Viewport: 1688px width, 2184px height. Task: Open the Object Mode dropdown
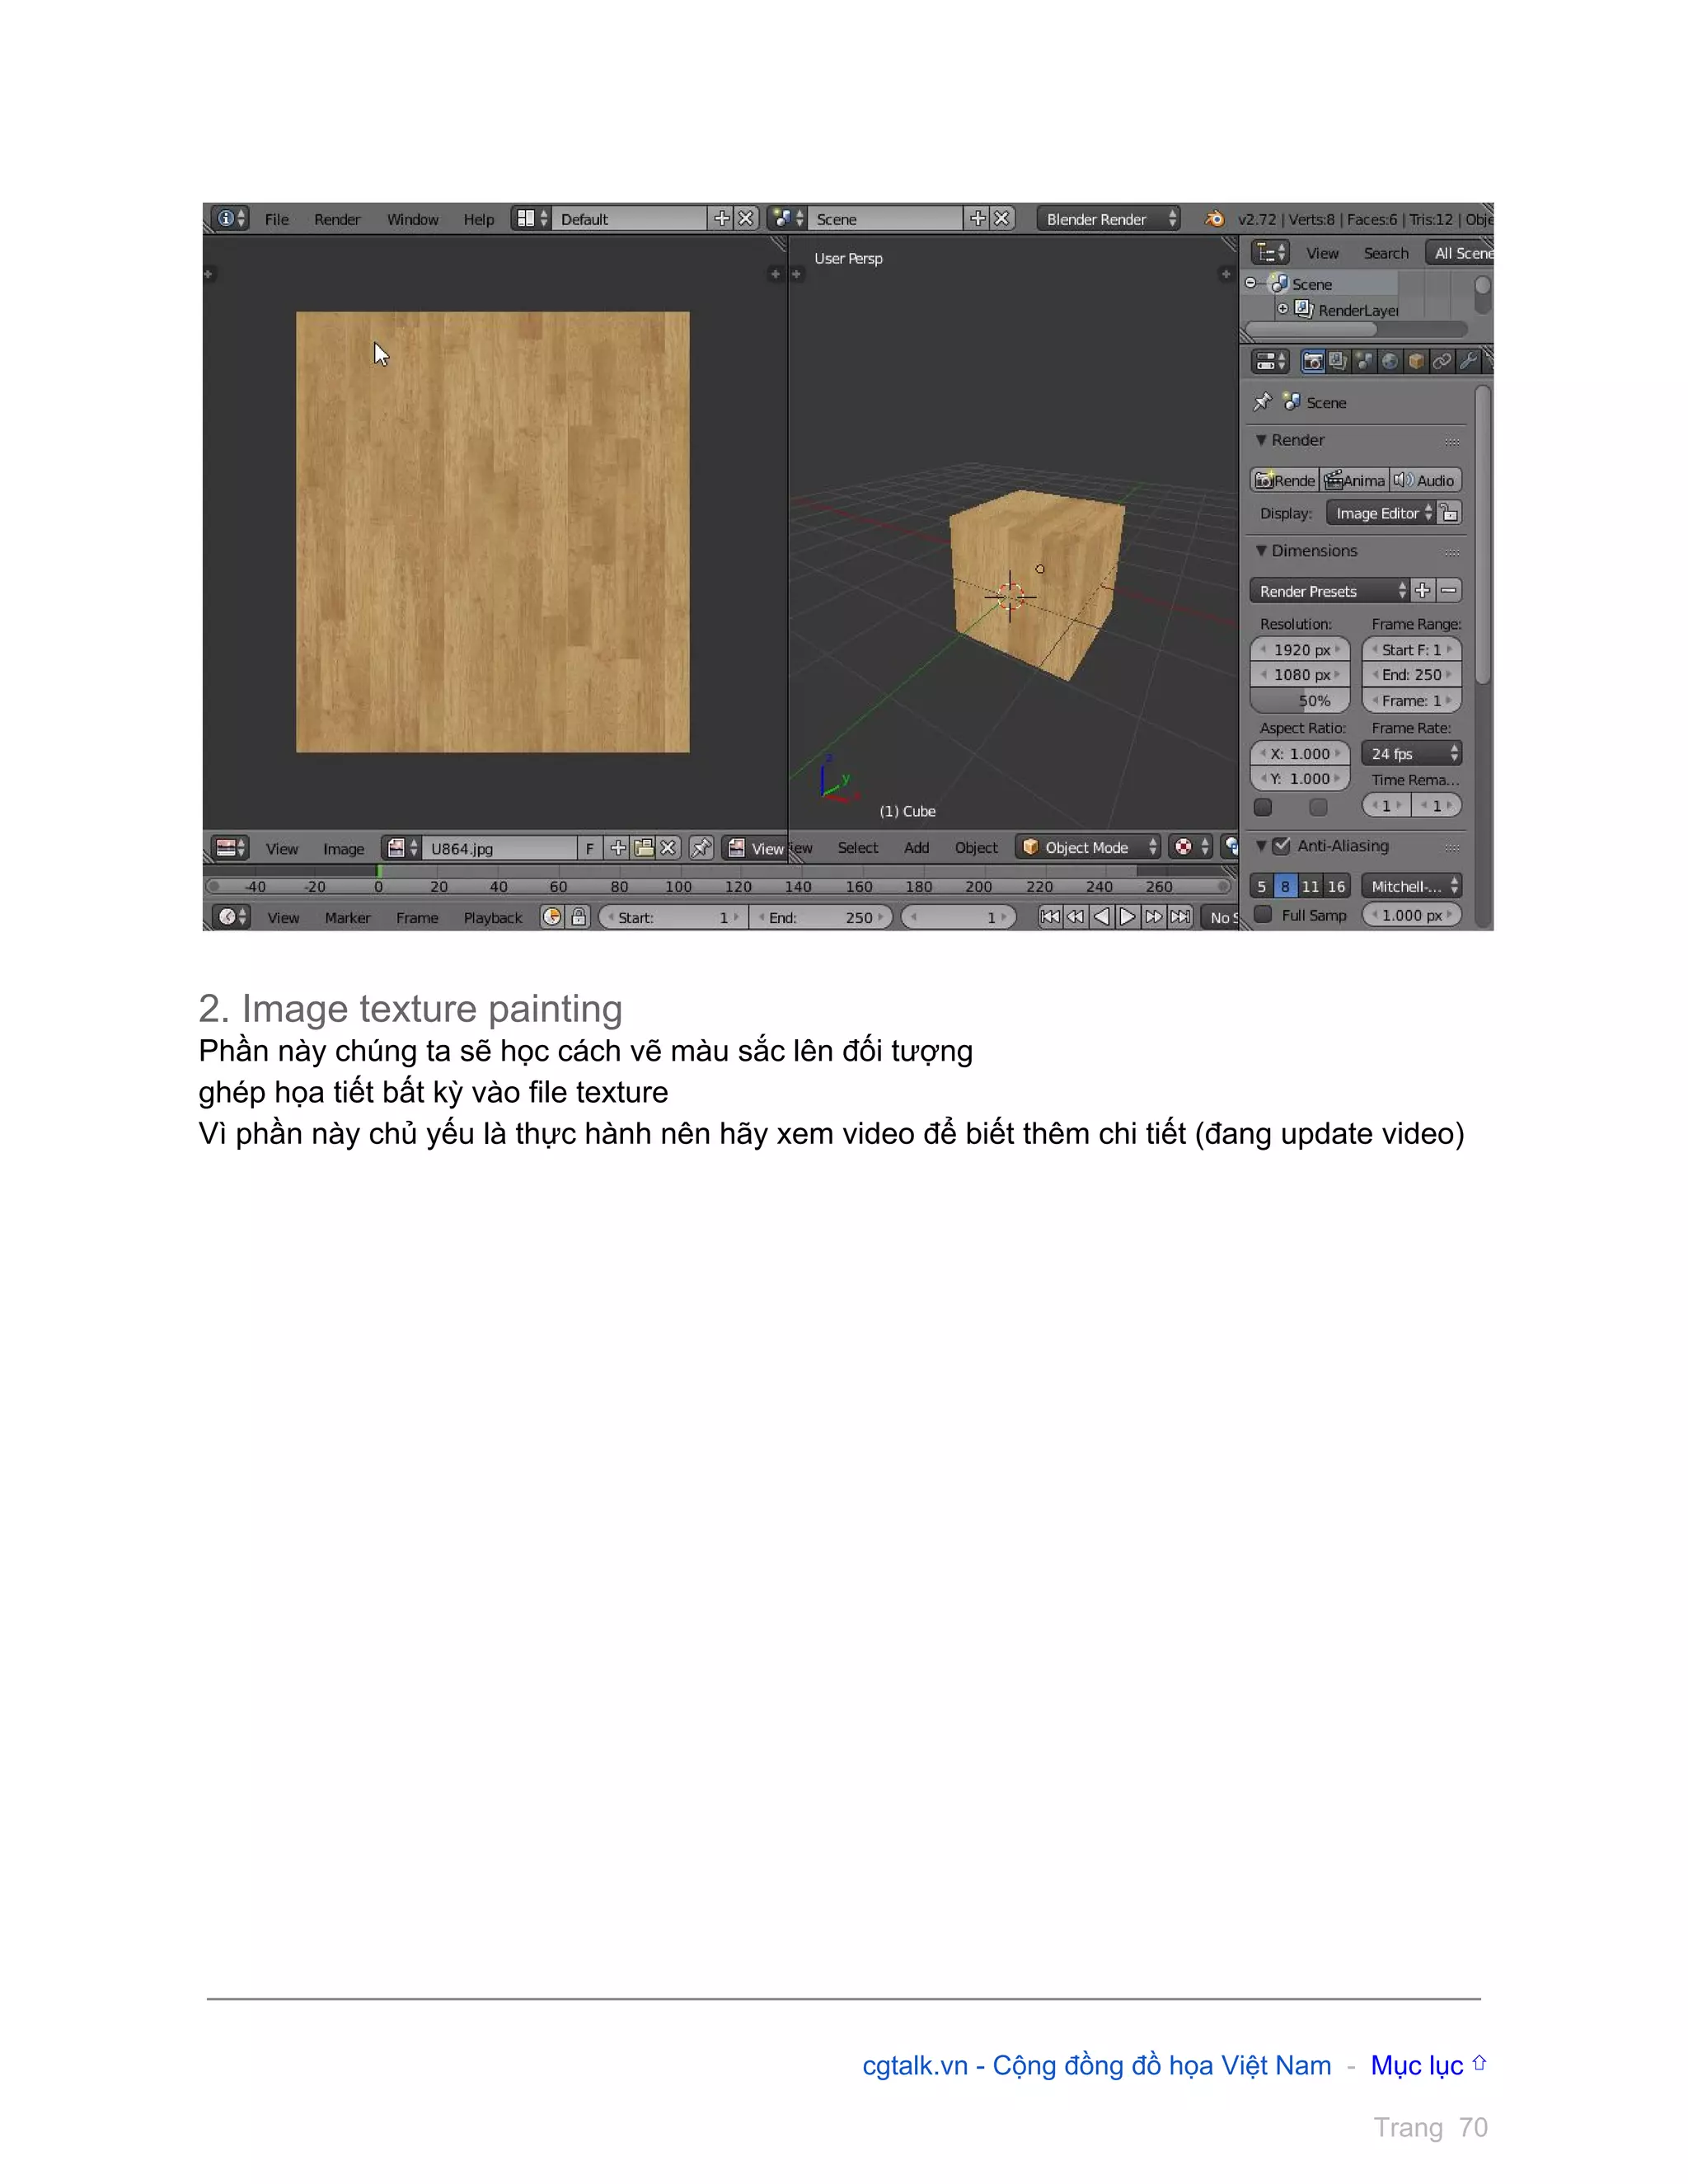pos(1088,847)
